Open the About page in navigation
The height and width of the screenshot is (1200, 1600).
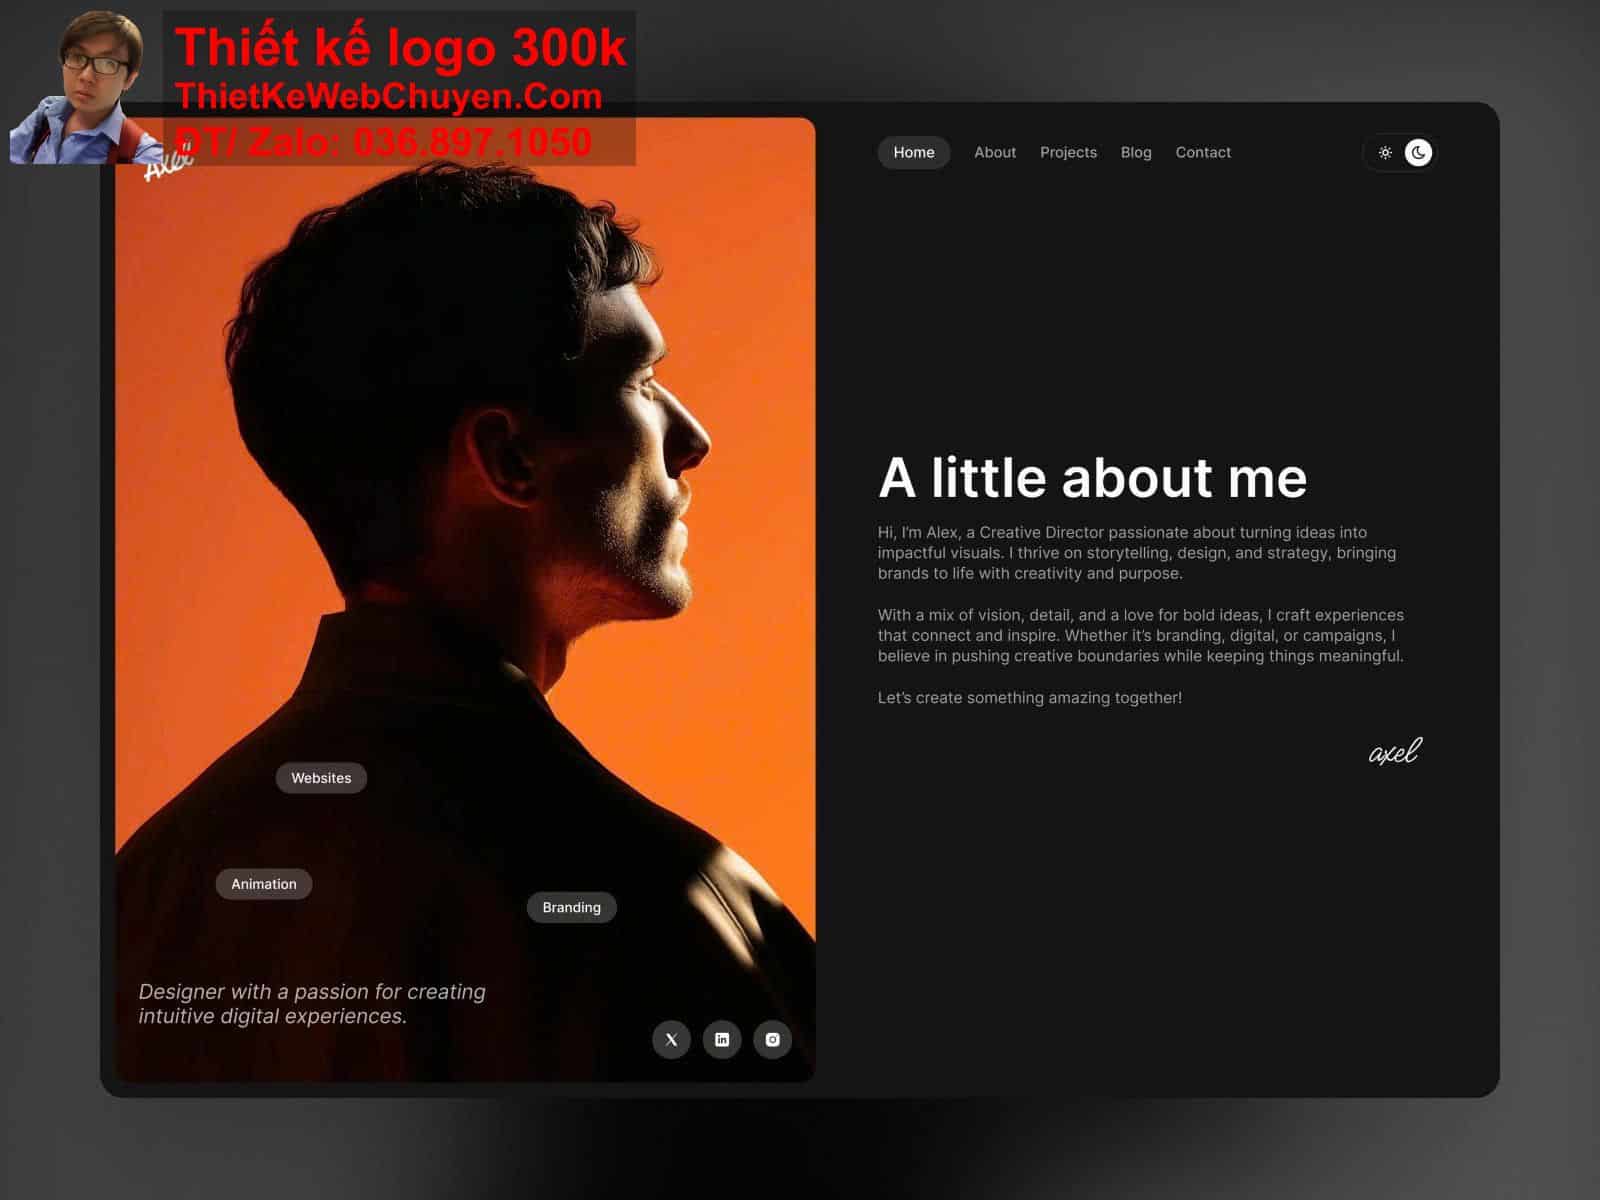click(994, 152)
